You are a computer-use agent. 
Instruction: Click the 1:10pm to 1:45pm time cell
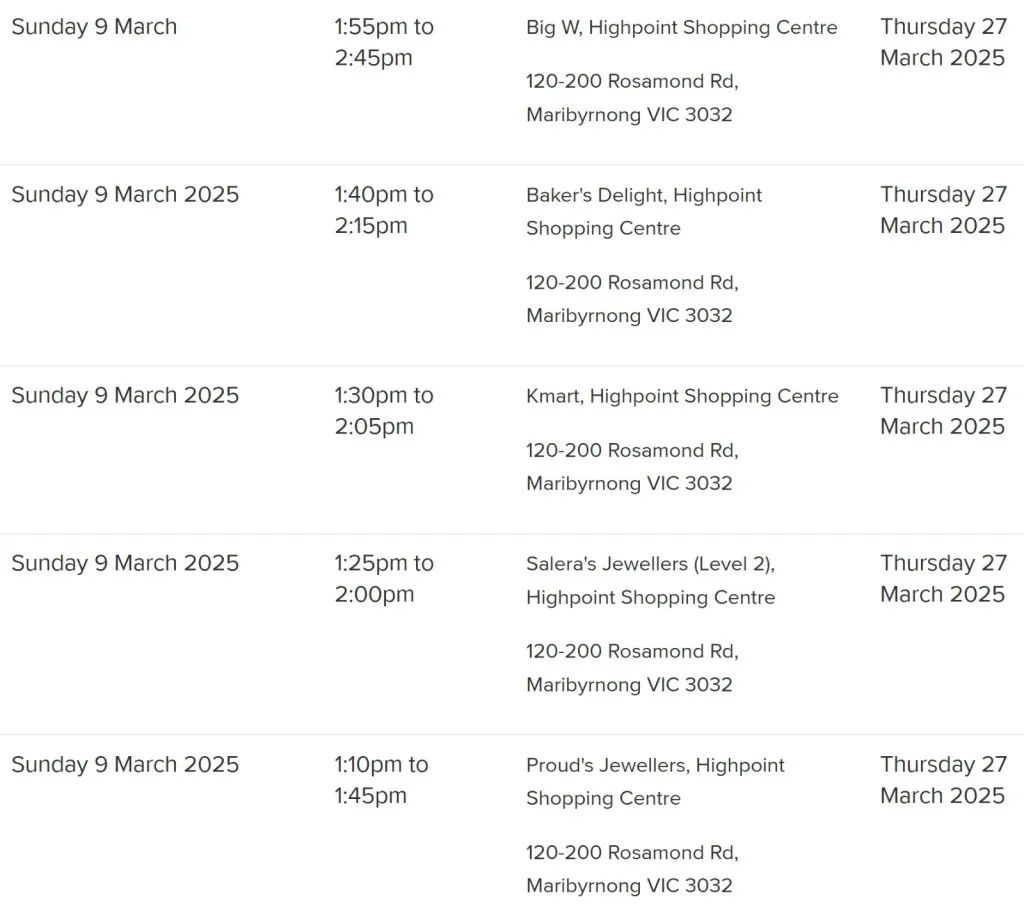tap(381, 779)
